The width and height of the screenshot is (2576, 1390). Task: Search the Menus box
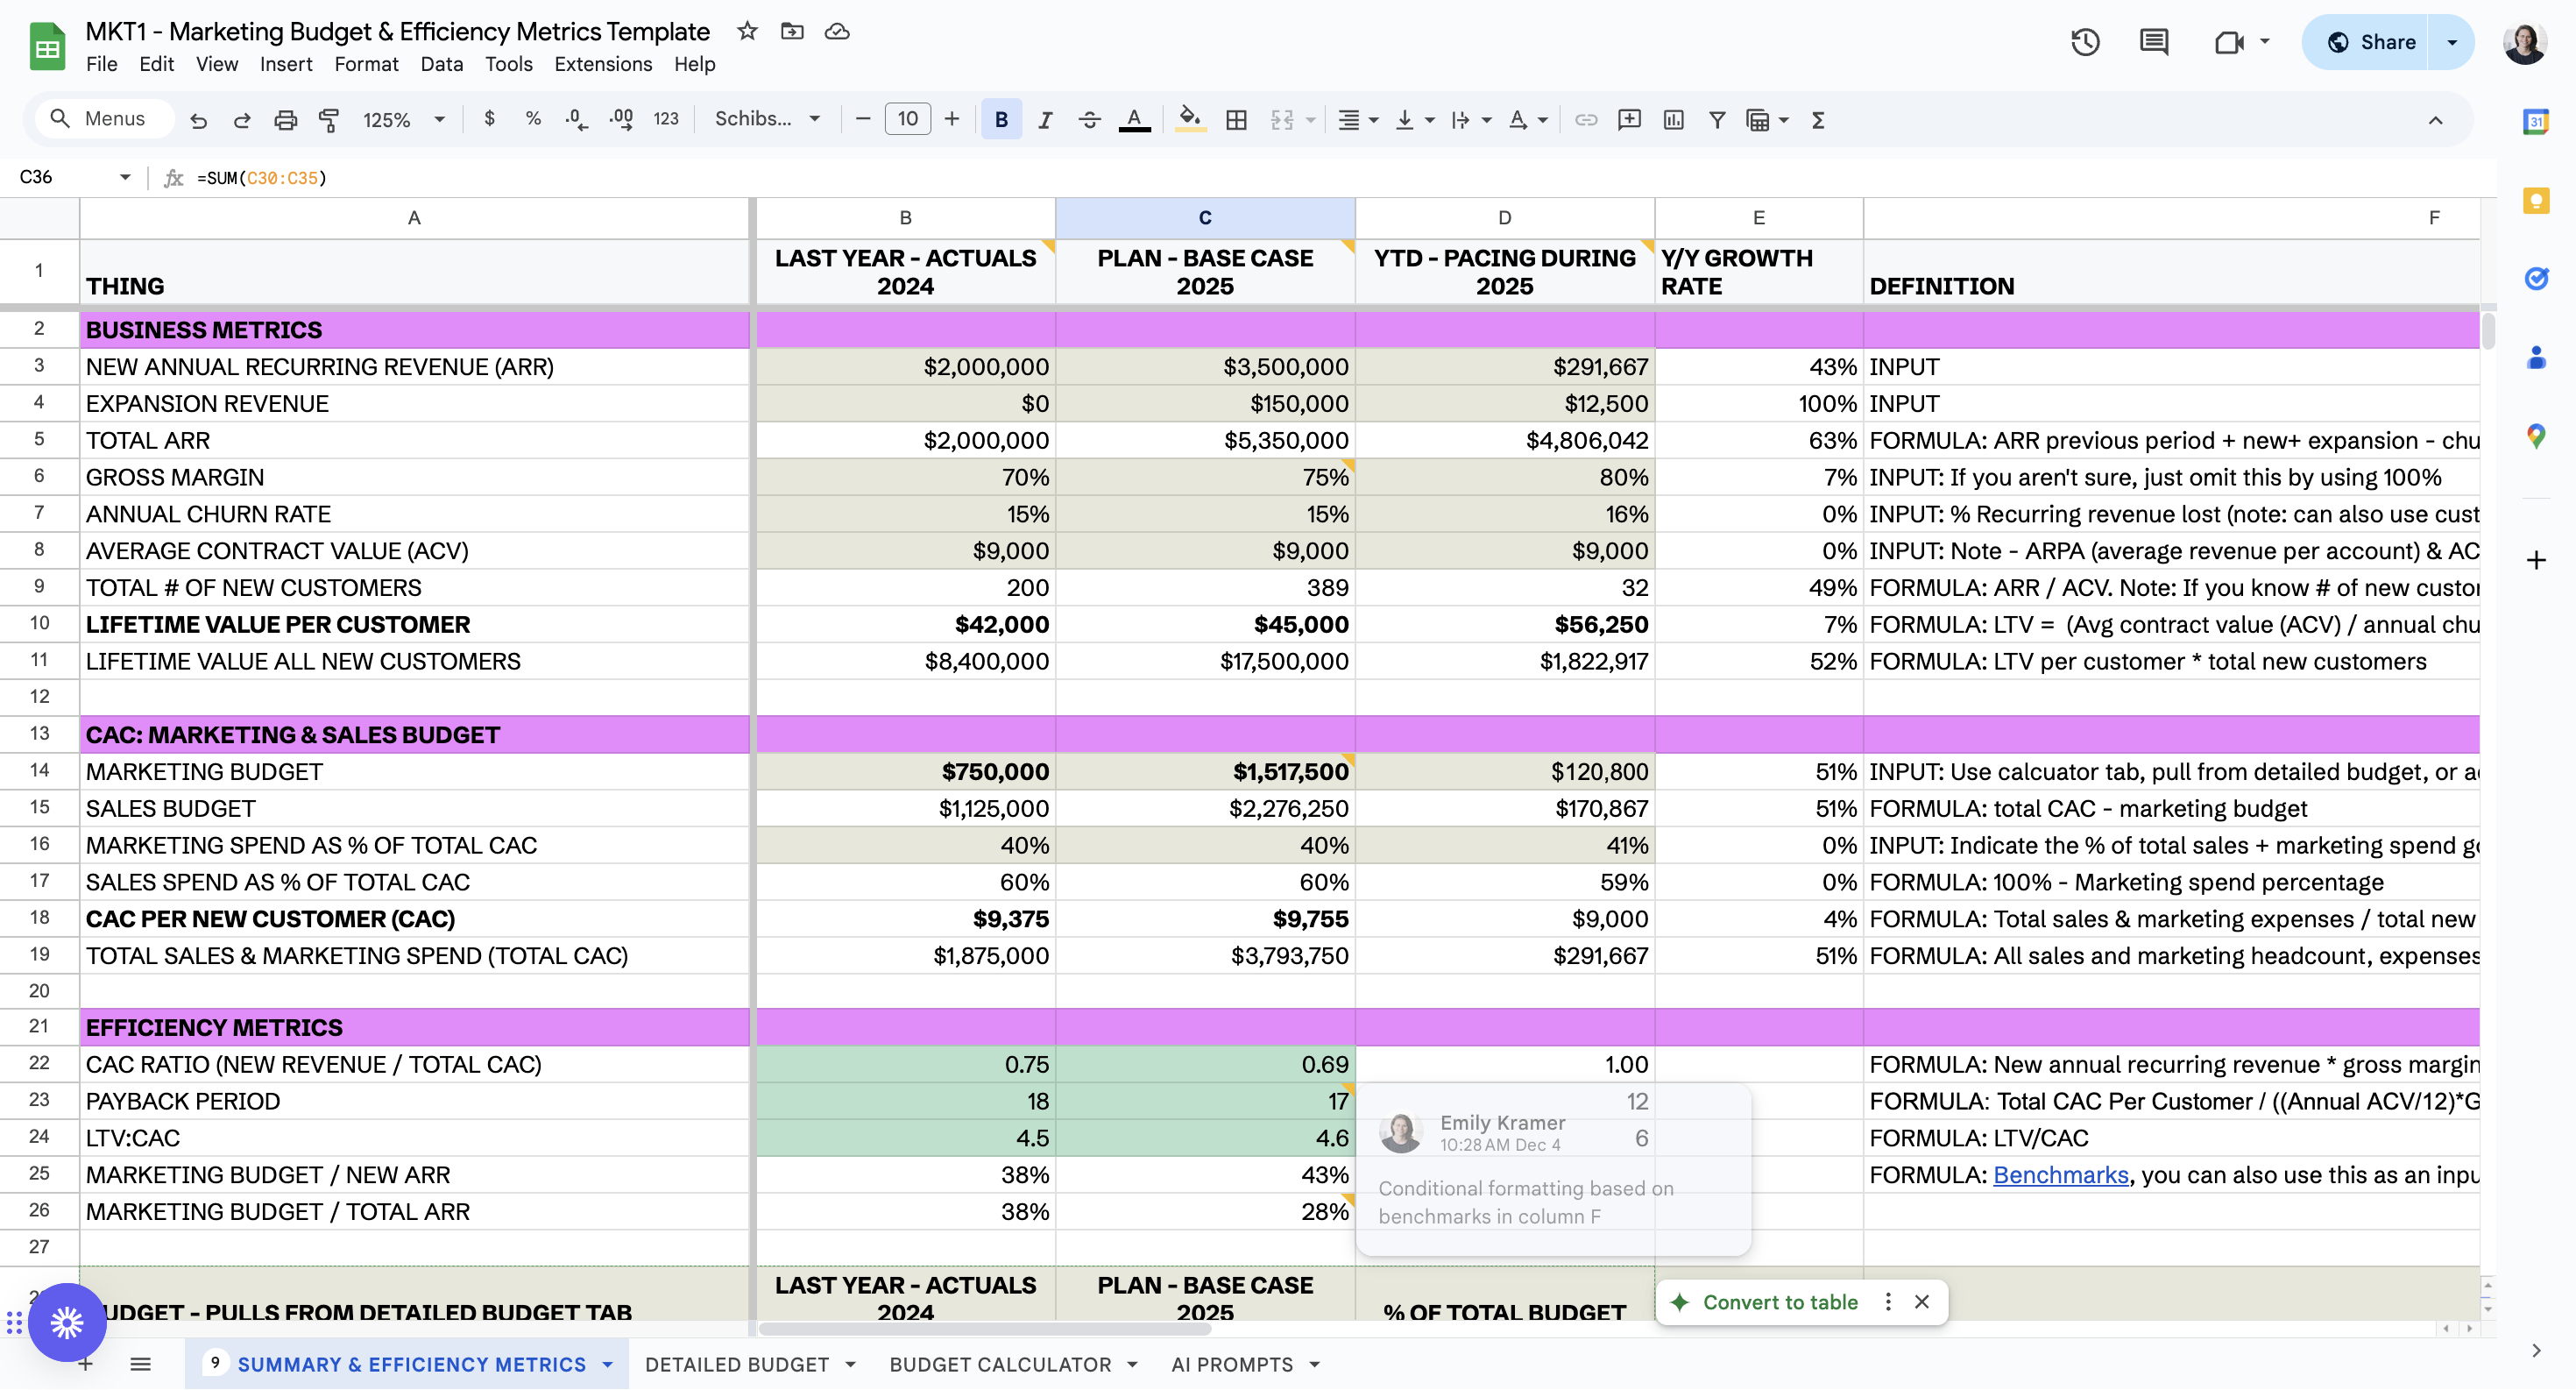pyautogui.click(x=104, y=119)
